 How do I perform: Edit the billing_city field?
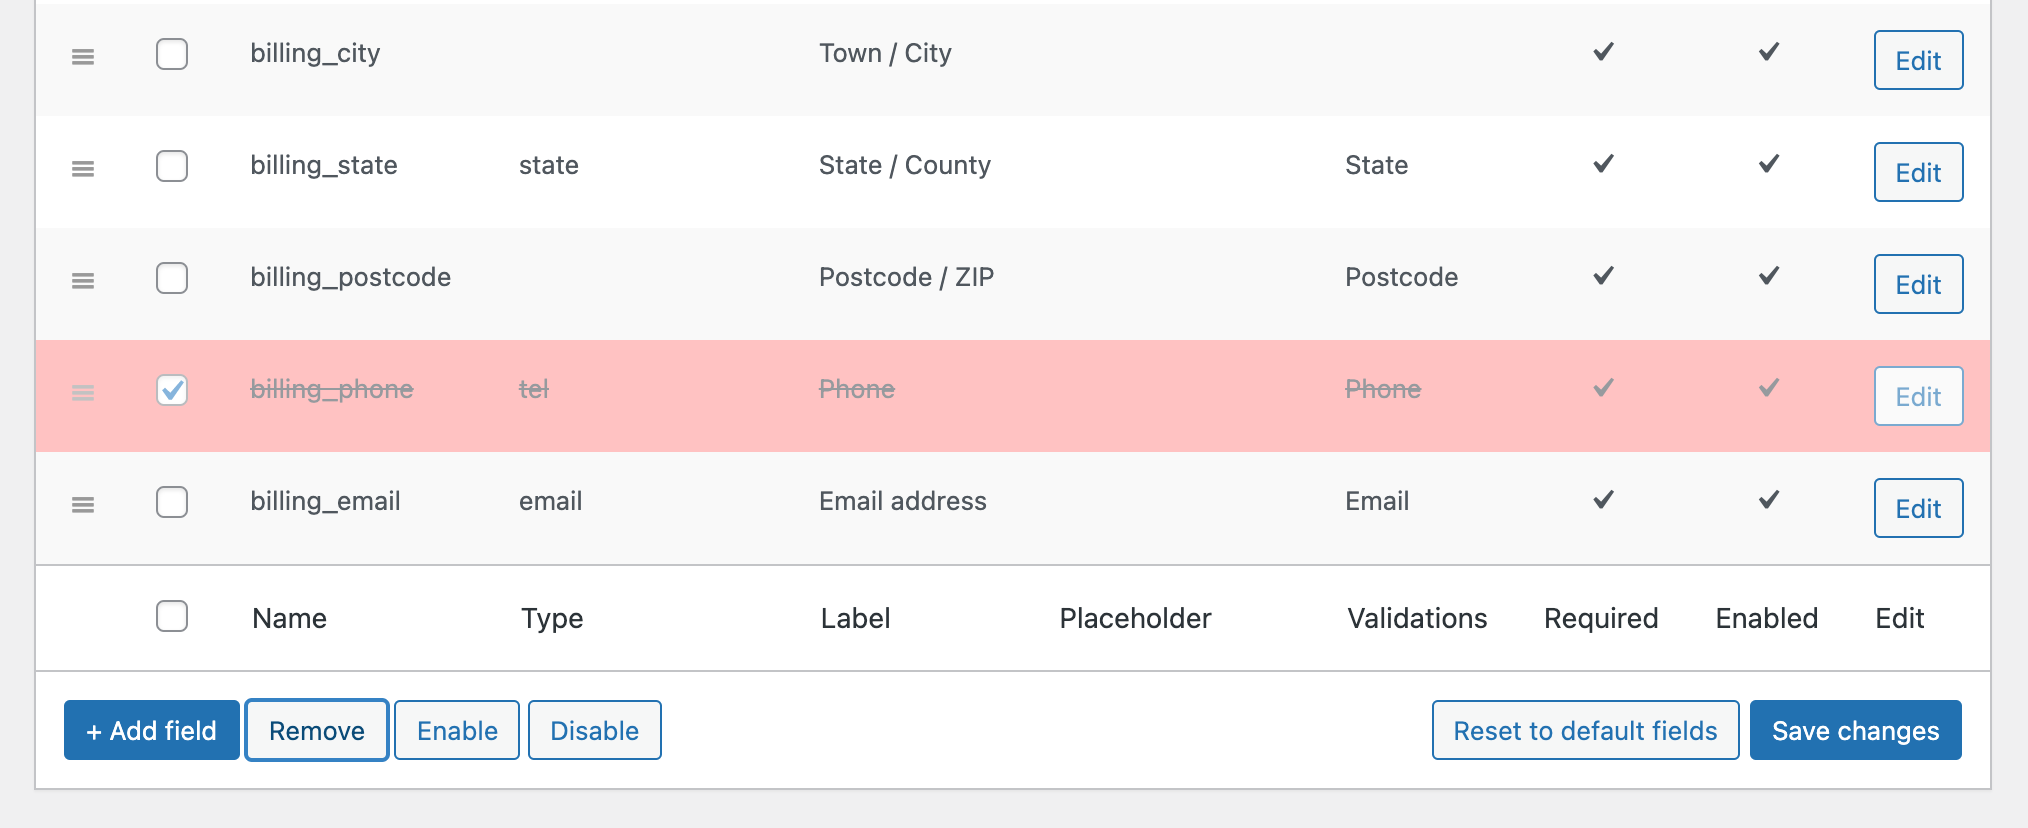1917,60
